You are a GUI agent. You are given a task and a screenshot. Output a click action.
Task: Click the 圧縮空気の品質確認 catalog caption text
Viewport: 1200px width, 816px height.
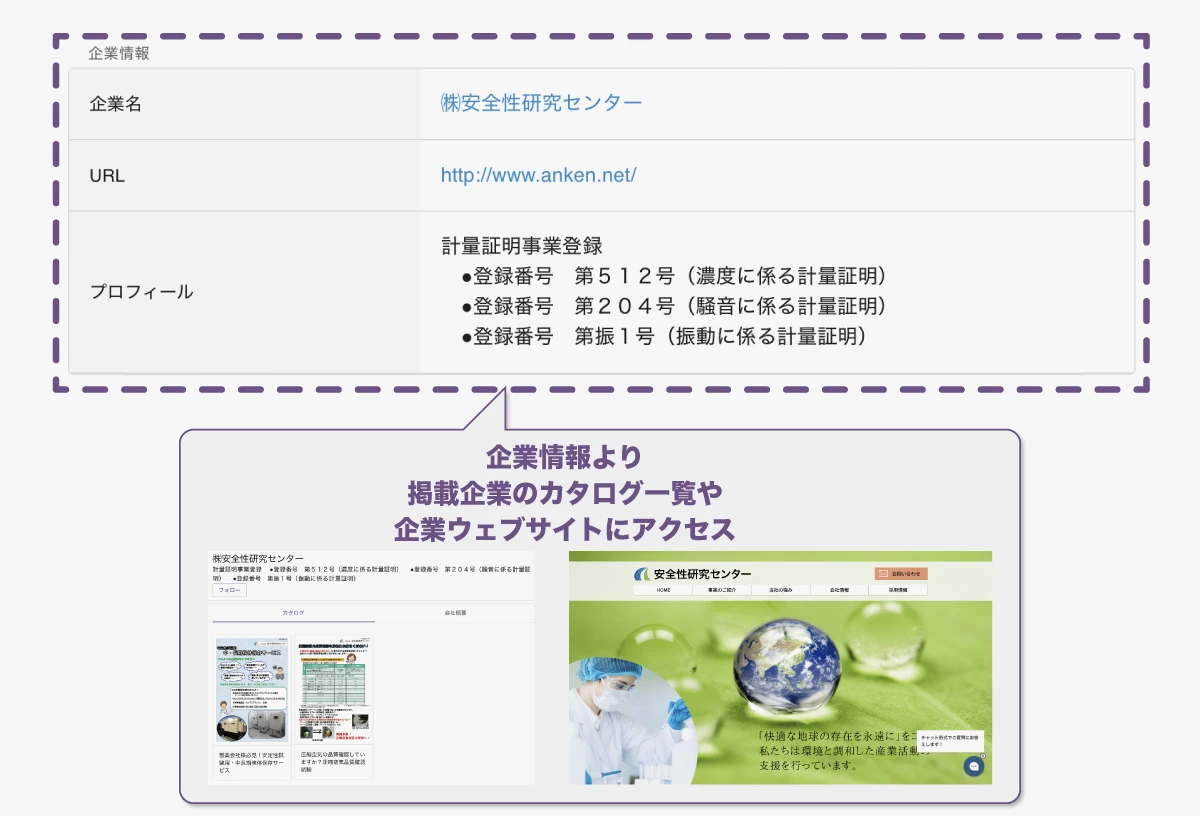click(334, 762)
